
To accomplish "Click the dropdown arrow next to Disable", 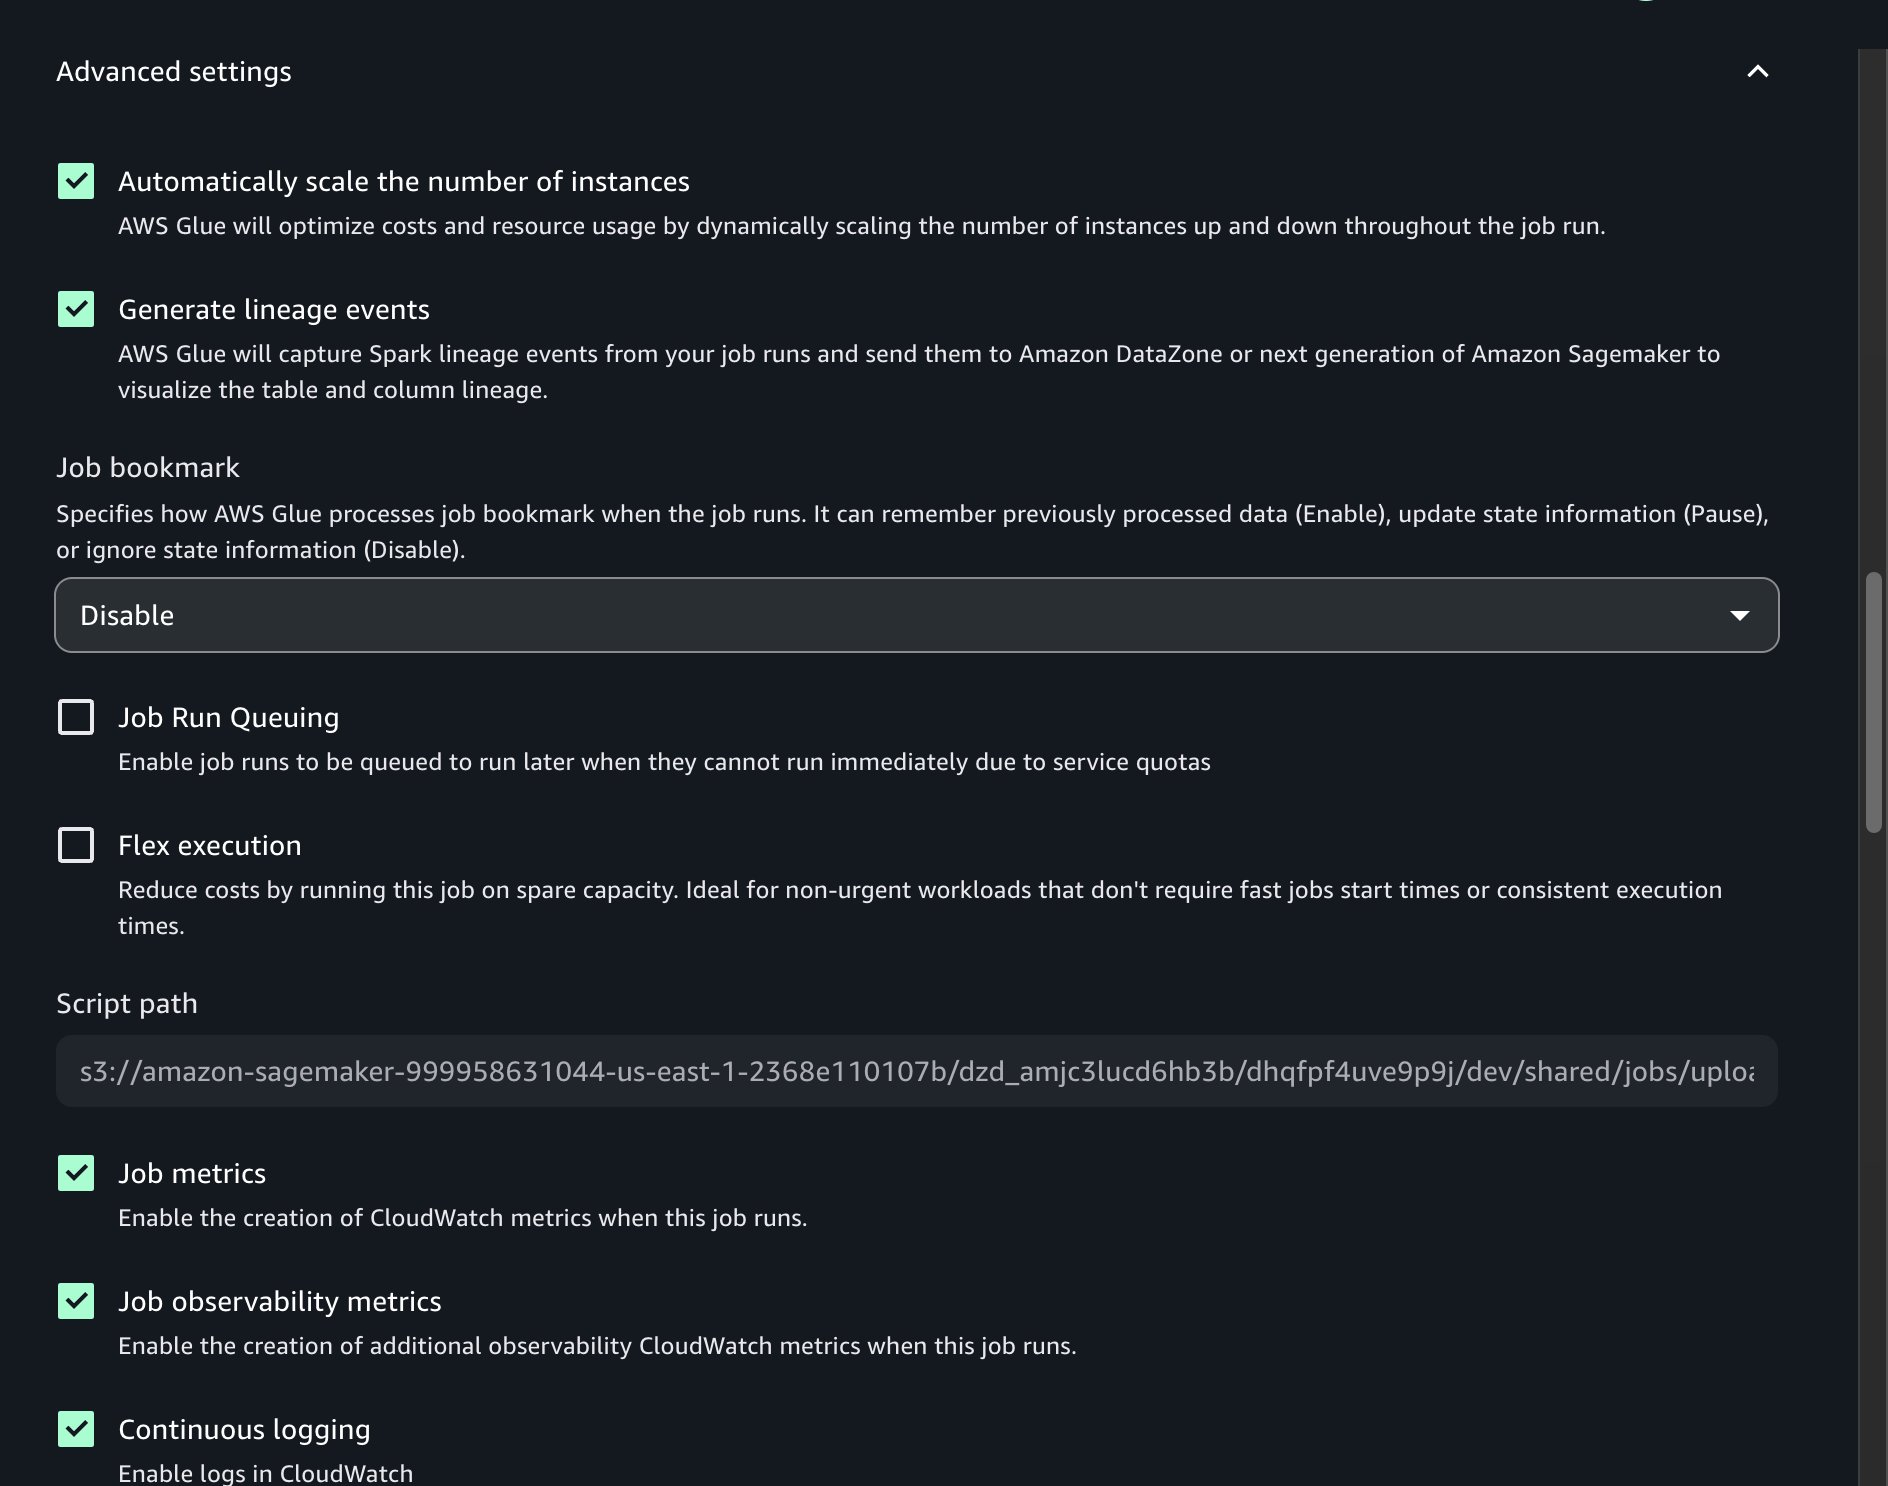I will point(1740,615).
